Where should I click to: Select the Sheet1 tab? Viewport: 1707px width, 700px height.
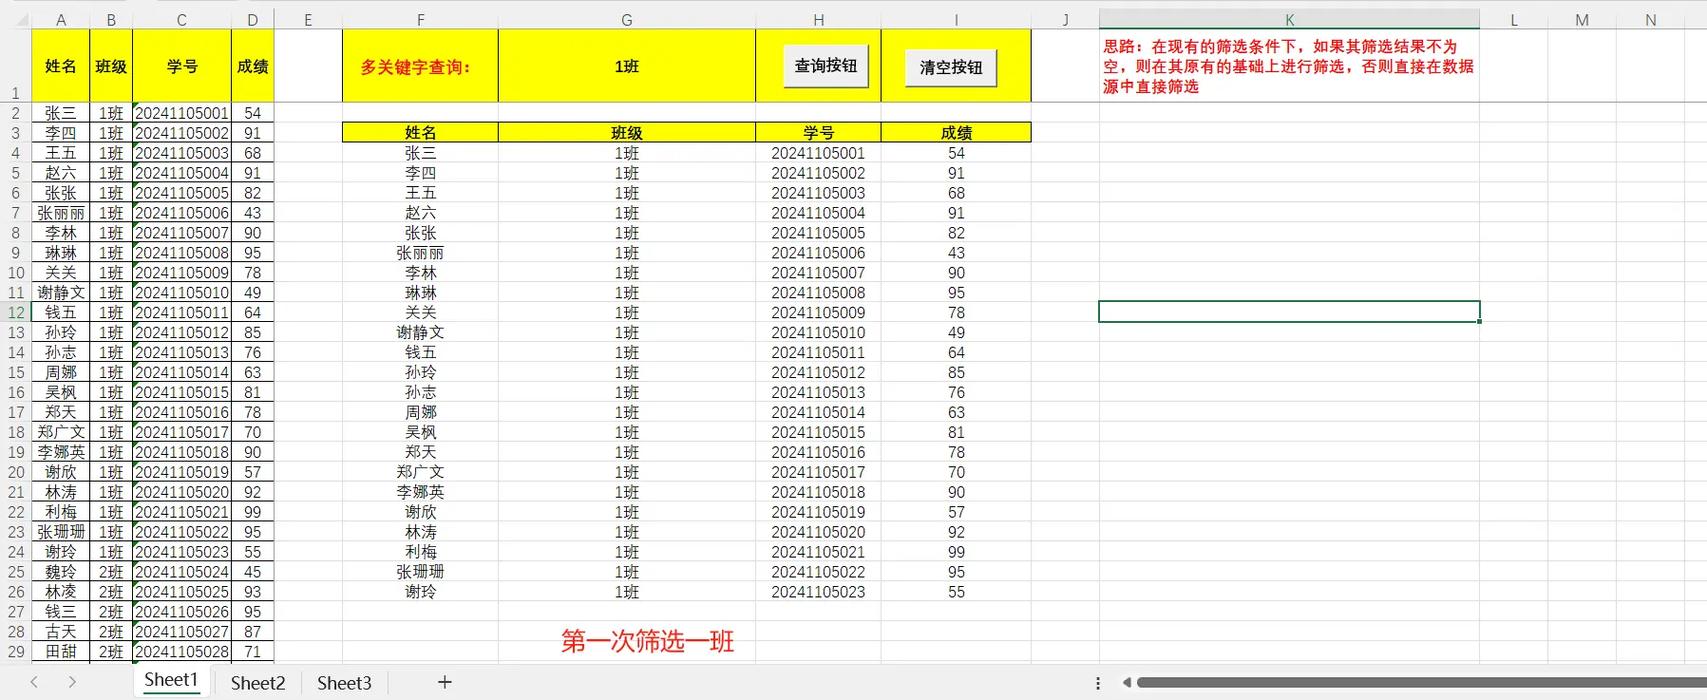[x=171, y=681]
